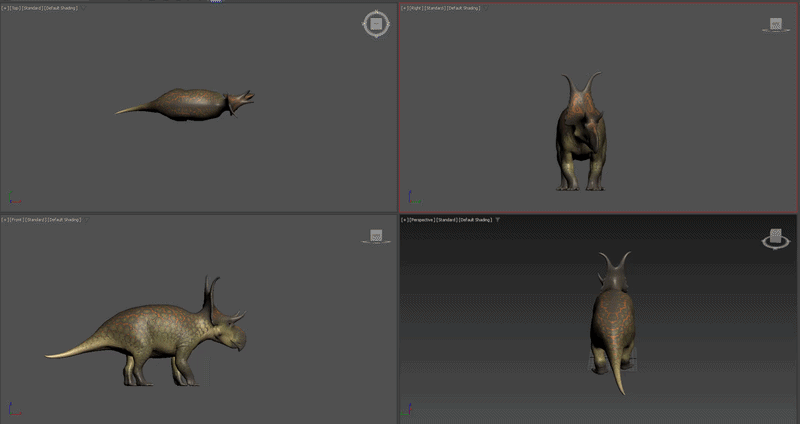Screen dimensions: 800x424
Task: Click the ViewCube in the Top viewport
Action: pos(377,23)
